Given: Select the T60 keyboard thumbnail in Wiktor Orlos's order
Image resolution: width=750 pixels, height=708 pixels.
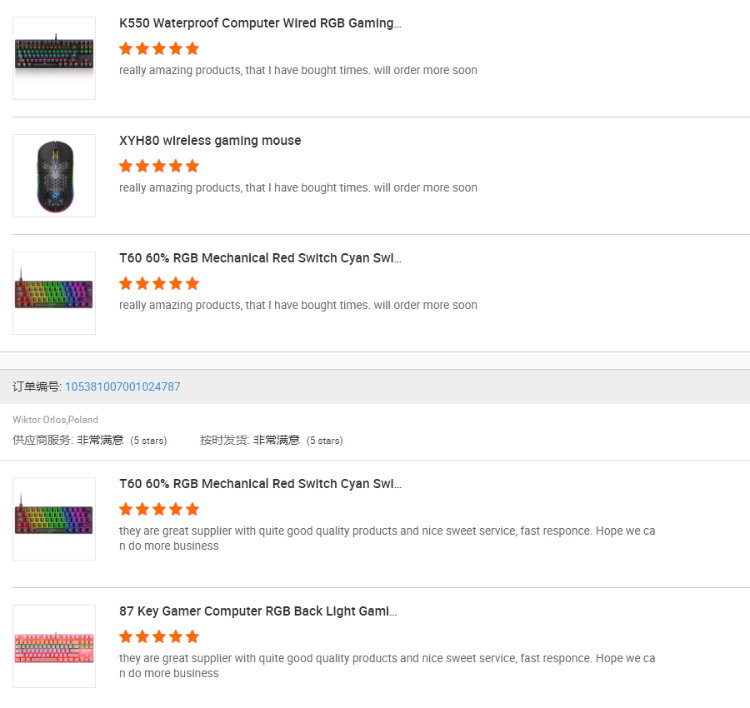Looking at the screenshot, I should tap(54, 519).
